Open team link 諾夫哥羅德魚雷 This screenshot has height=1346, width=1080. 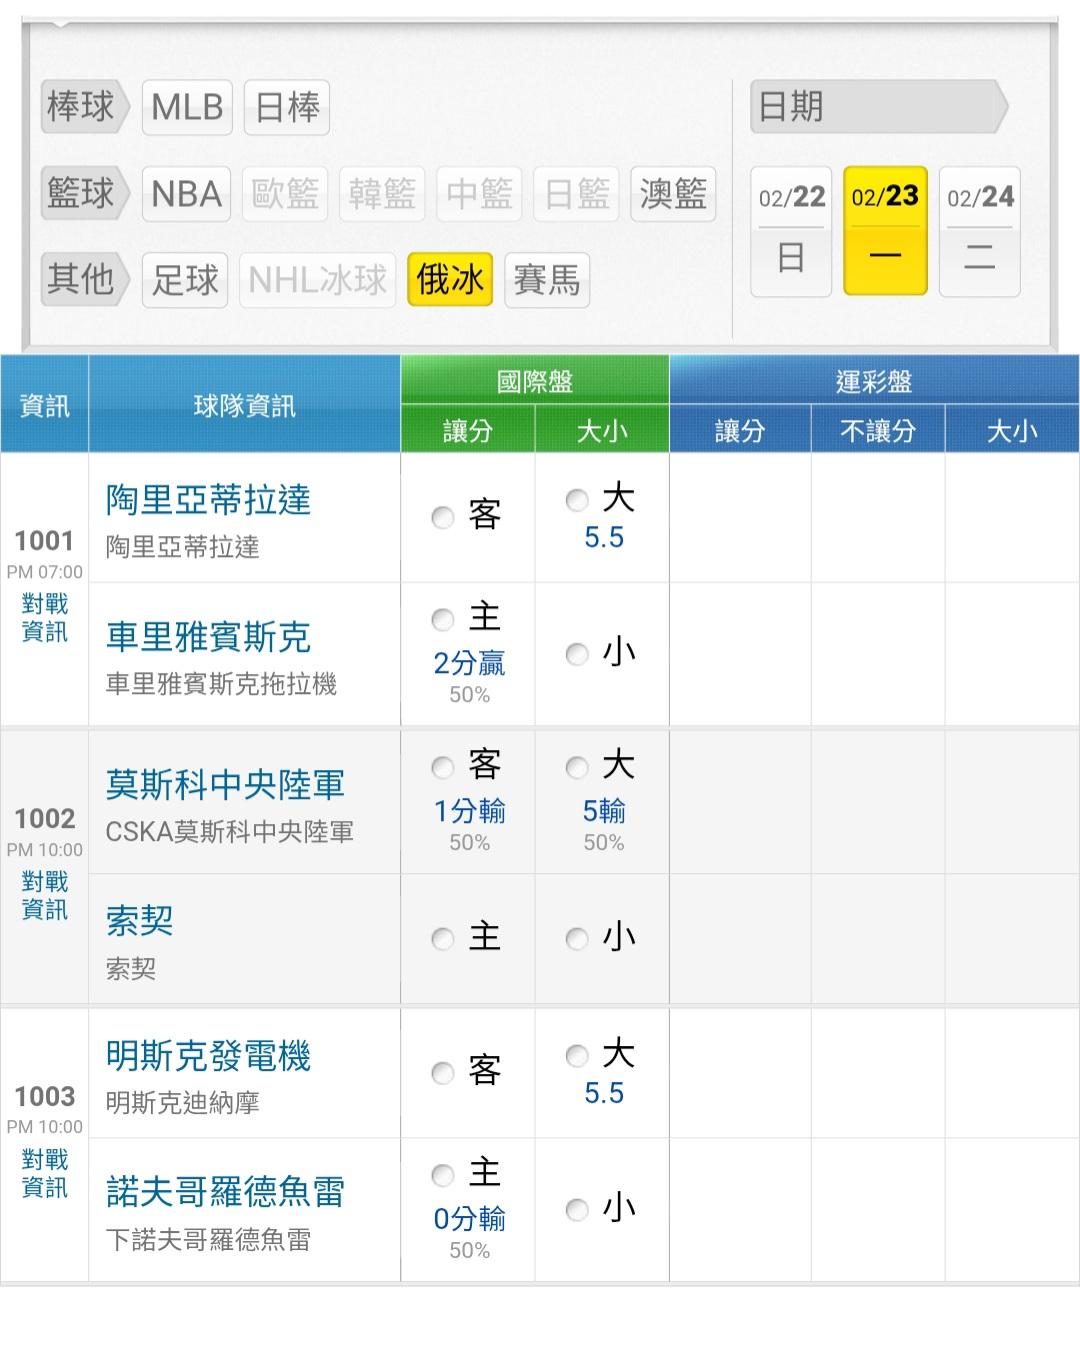click(225, 1192)
